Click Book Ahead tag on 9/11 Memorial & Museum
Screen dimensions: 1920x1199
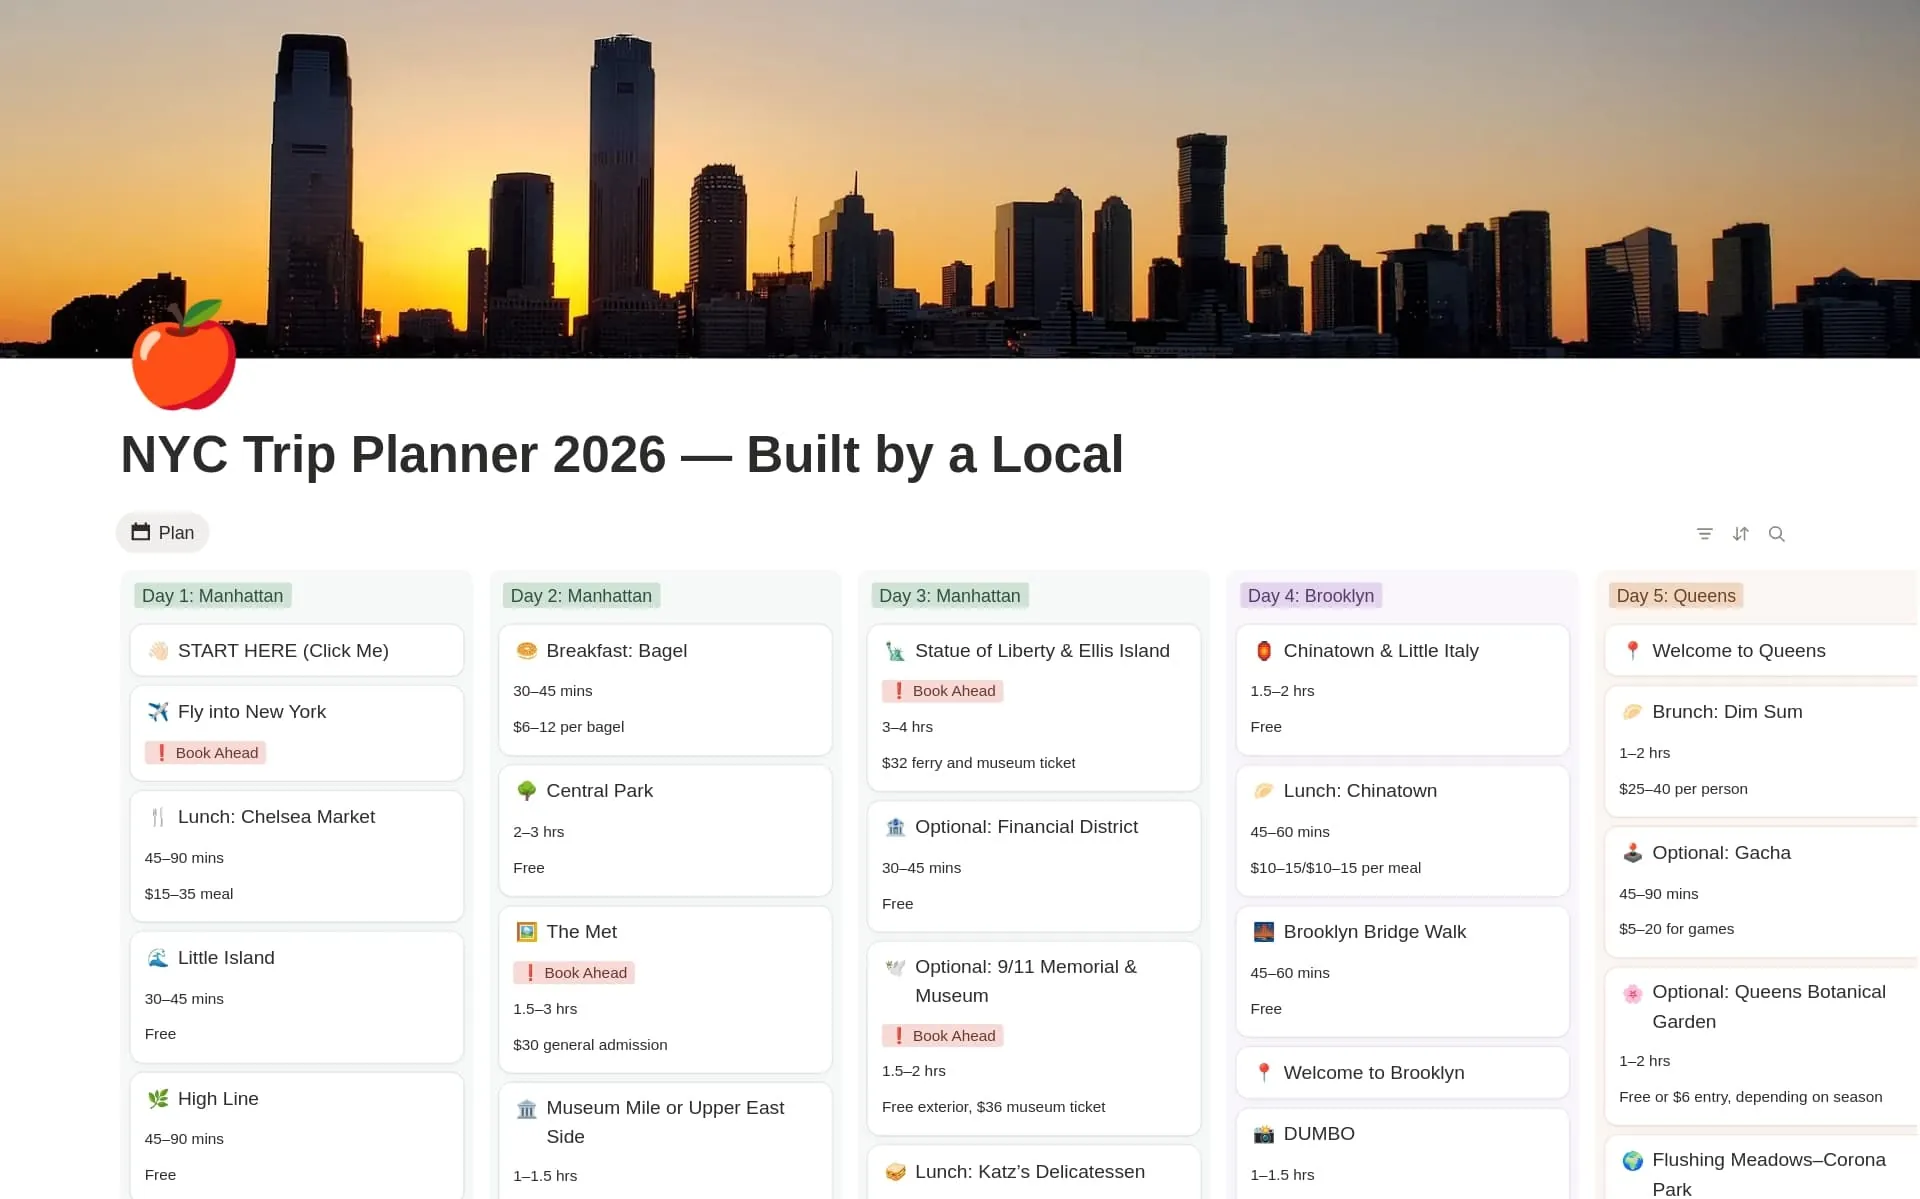pos(943,1036)
